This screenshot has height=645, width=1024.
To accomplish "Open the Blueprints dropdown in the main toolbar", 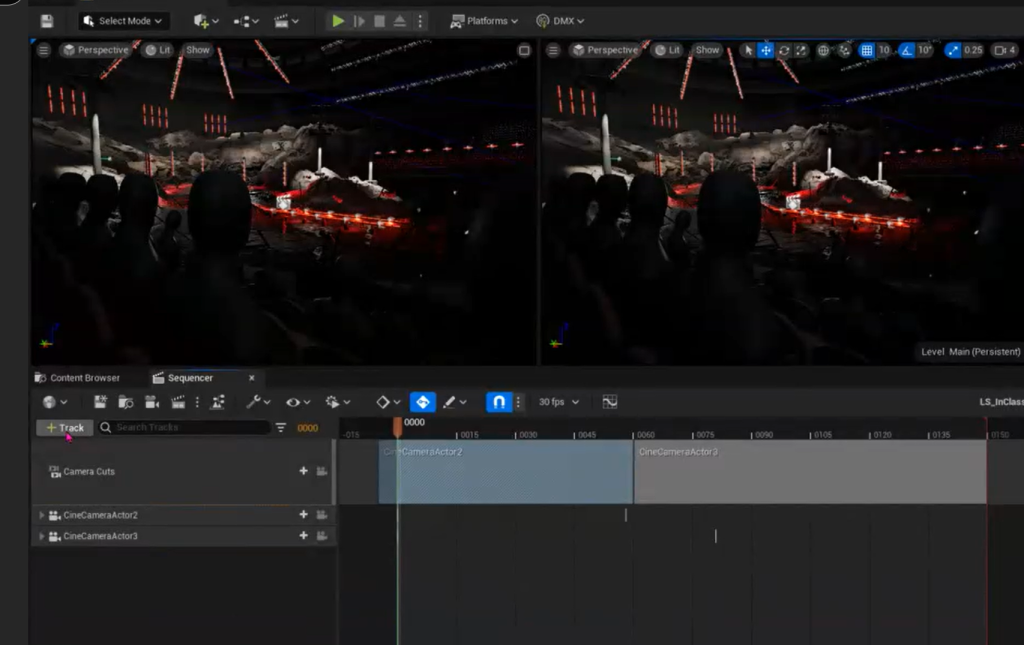I will (246, 21).
